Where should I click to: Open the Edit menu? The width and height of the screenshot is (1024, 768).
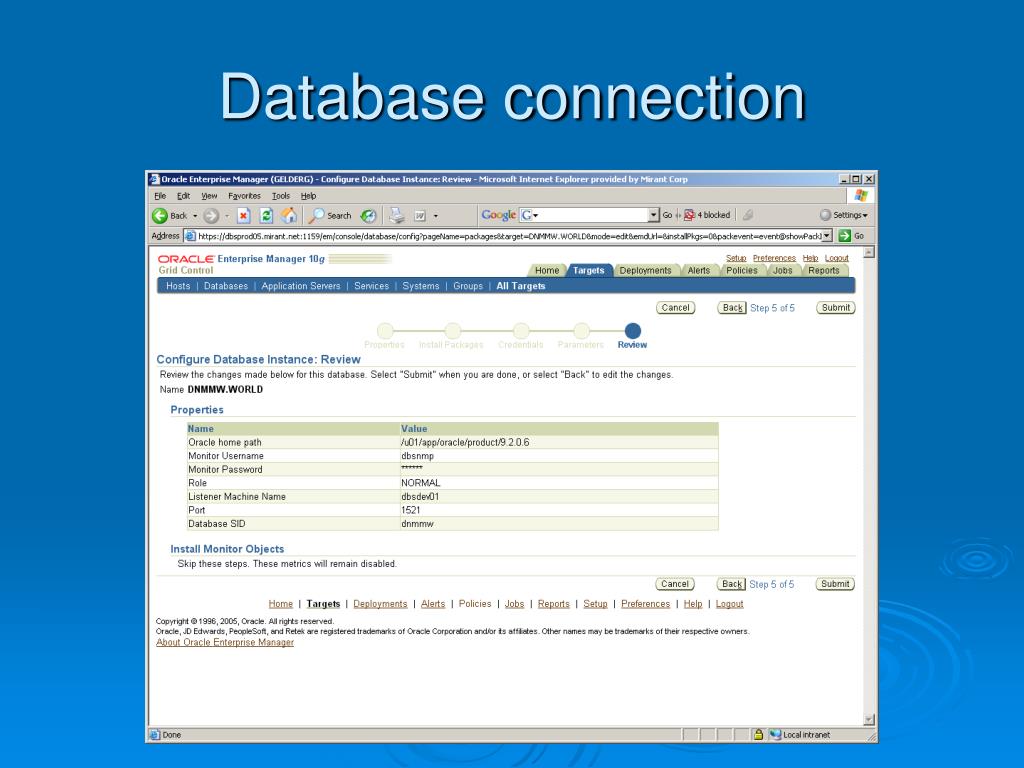184,196
